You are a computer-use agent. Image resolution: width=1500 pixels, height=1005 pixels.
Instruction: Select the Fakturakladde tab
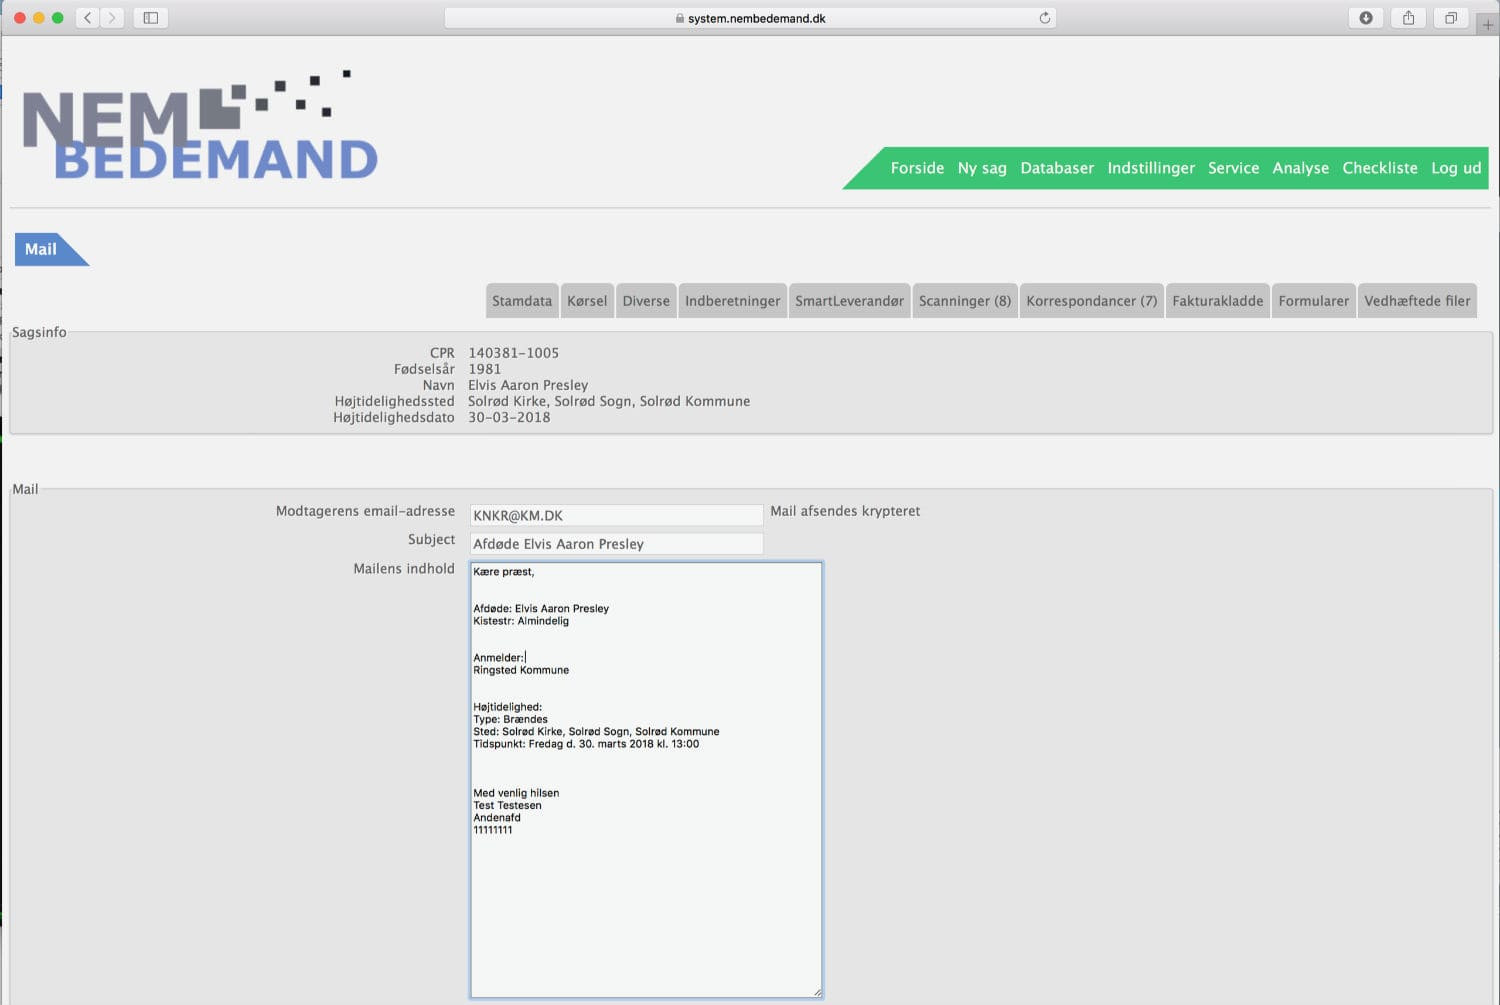(1217, 301)
